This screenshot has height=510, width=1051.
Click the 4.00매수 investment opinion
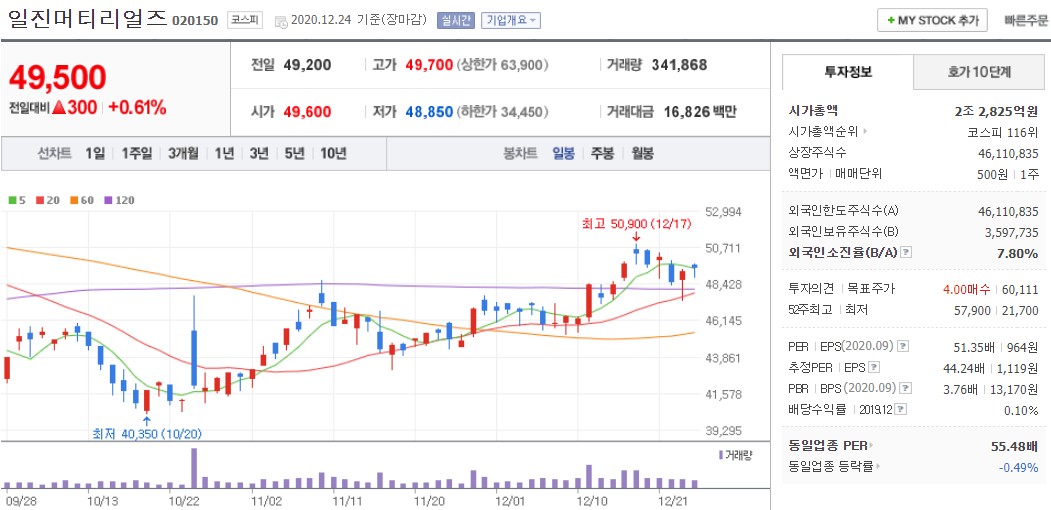click(967, 290)
